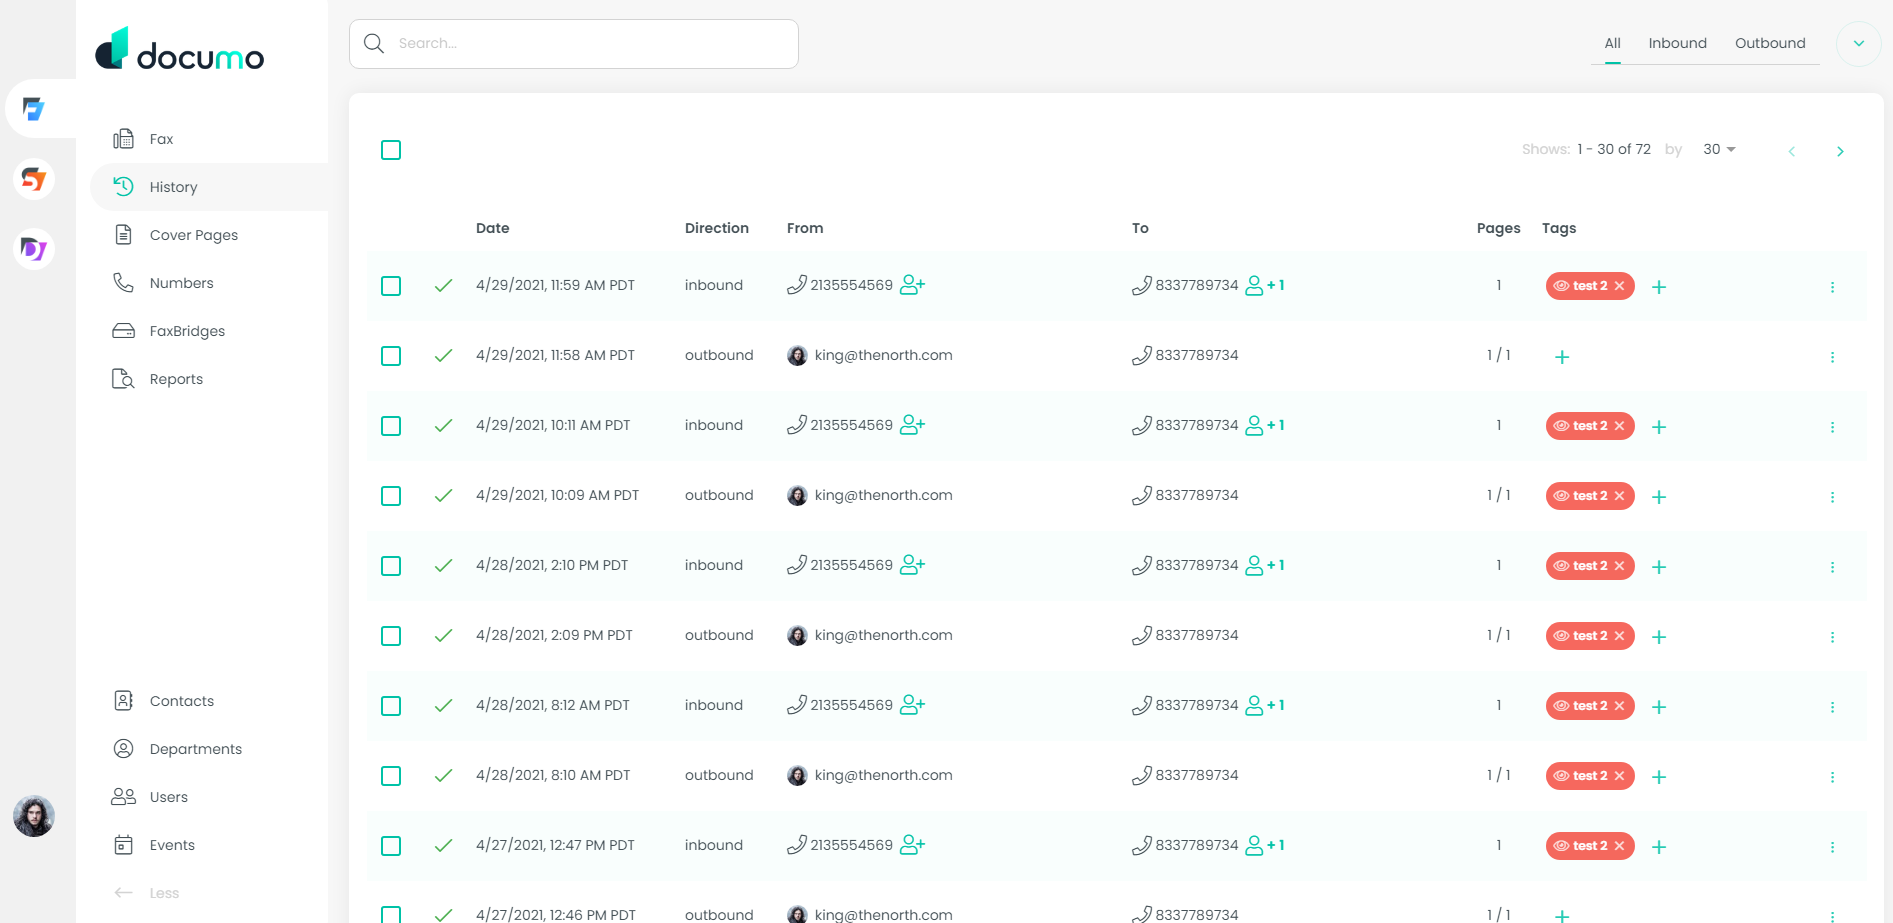Click the FaxBridges sidebar icon

[x=124, y=331]
